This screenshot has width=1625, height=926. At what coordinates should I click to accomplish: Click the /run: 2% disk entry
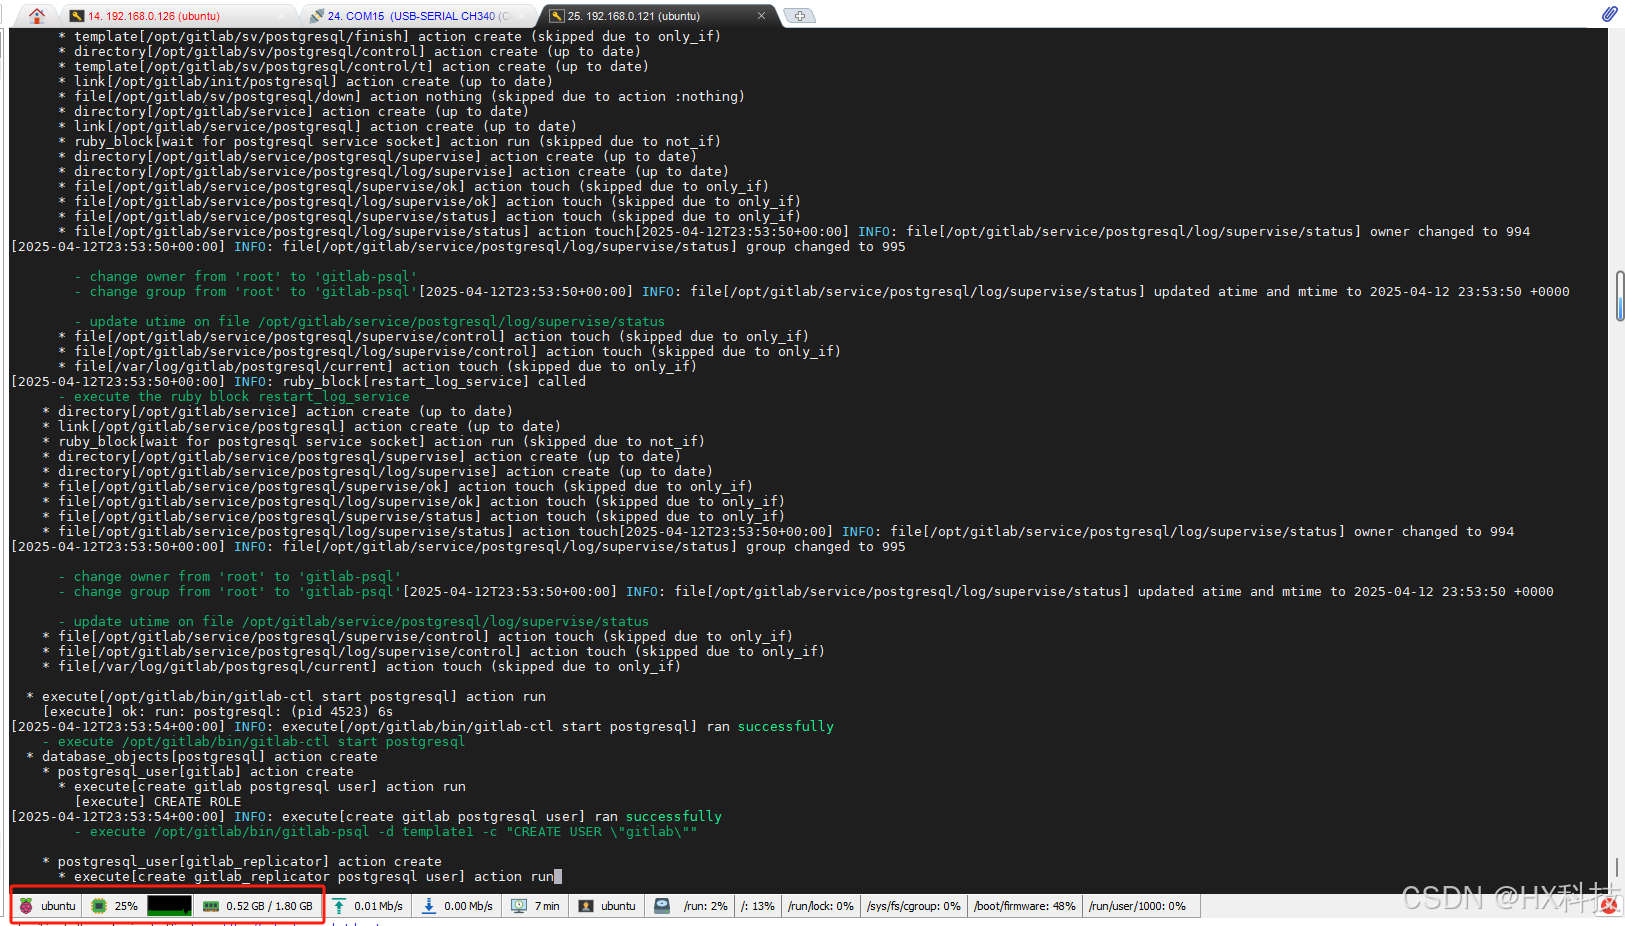(x=706, y=906)
